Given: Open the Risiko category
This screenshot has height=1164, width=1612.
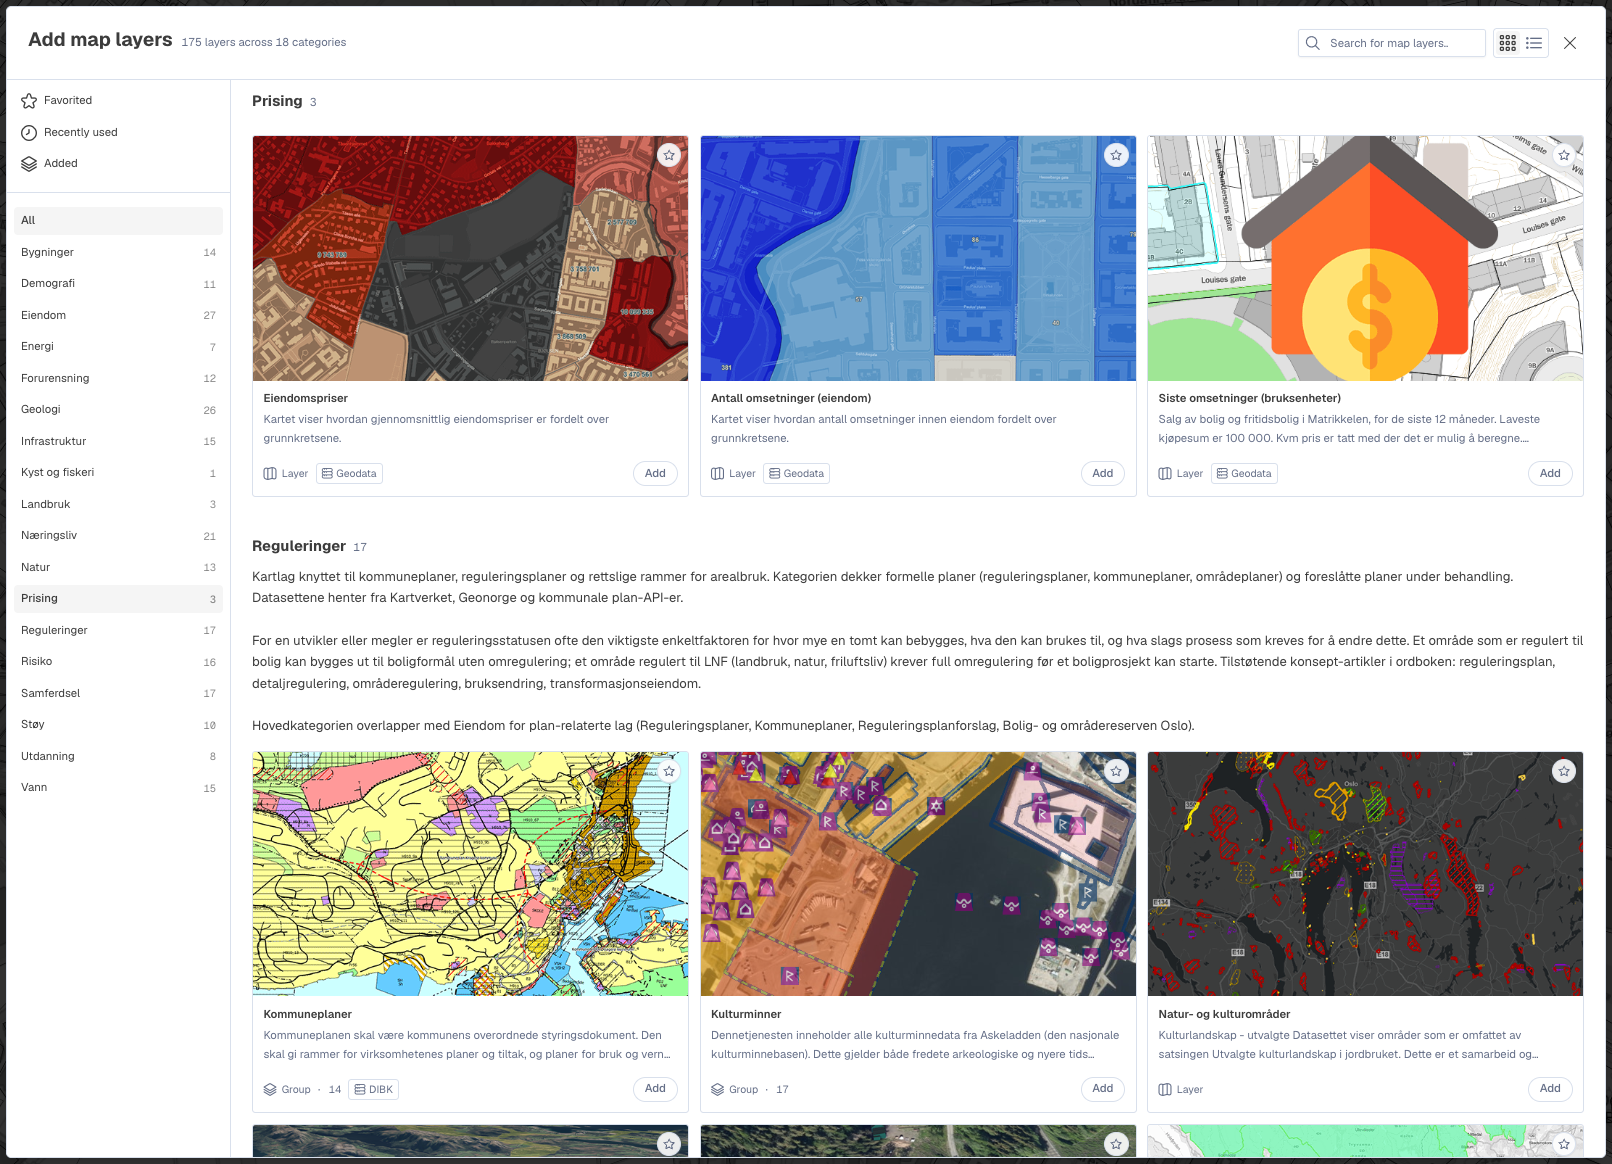Looking at the screenshot, I should coord(118,661).
